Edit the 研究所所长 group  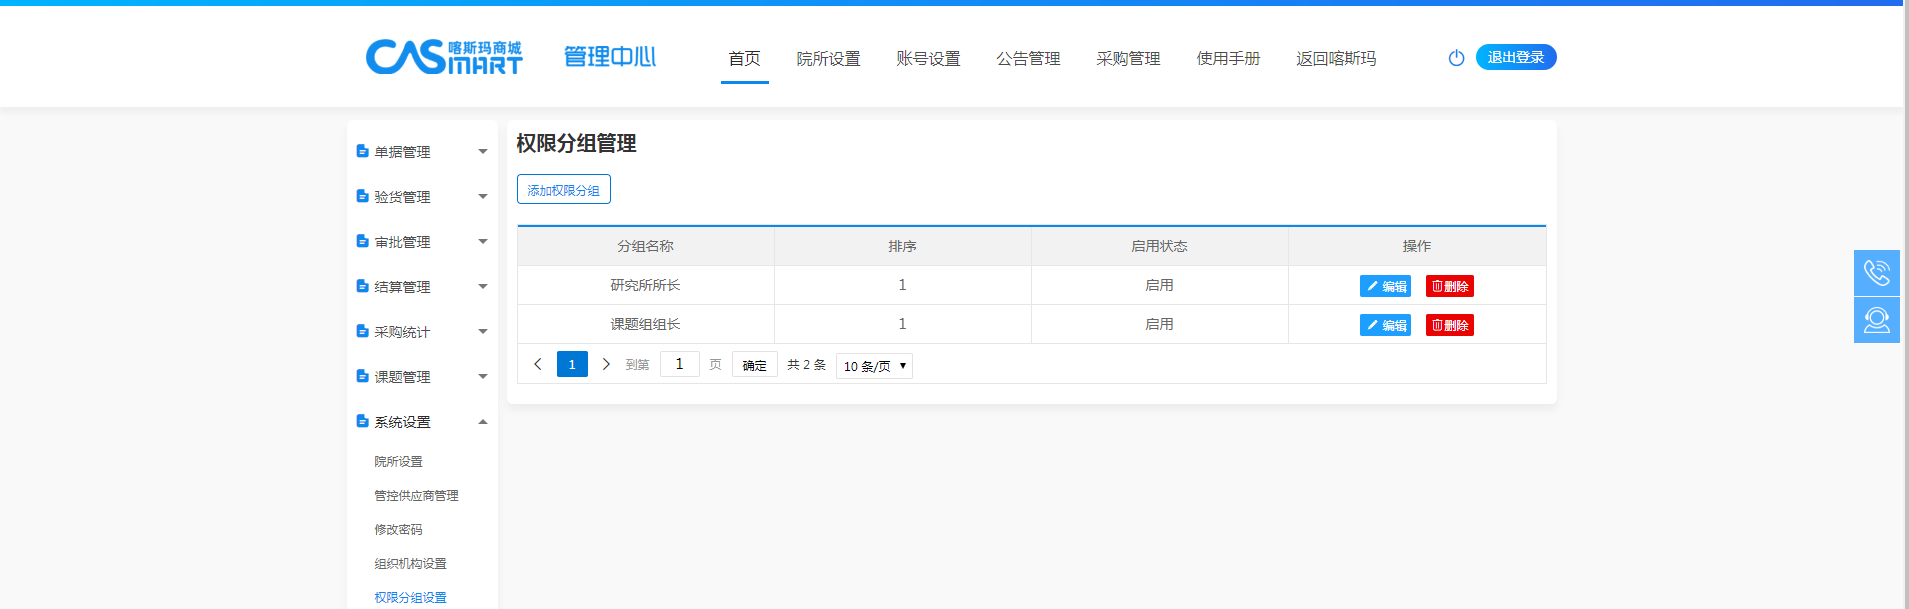1385,286
